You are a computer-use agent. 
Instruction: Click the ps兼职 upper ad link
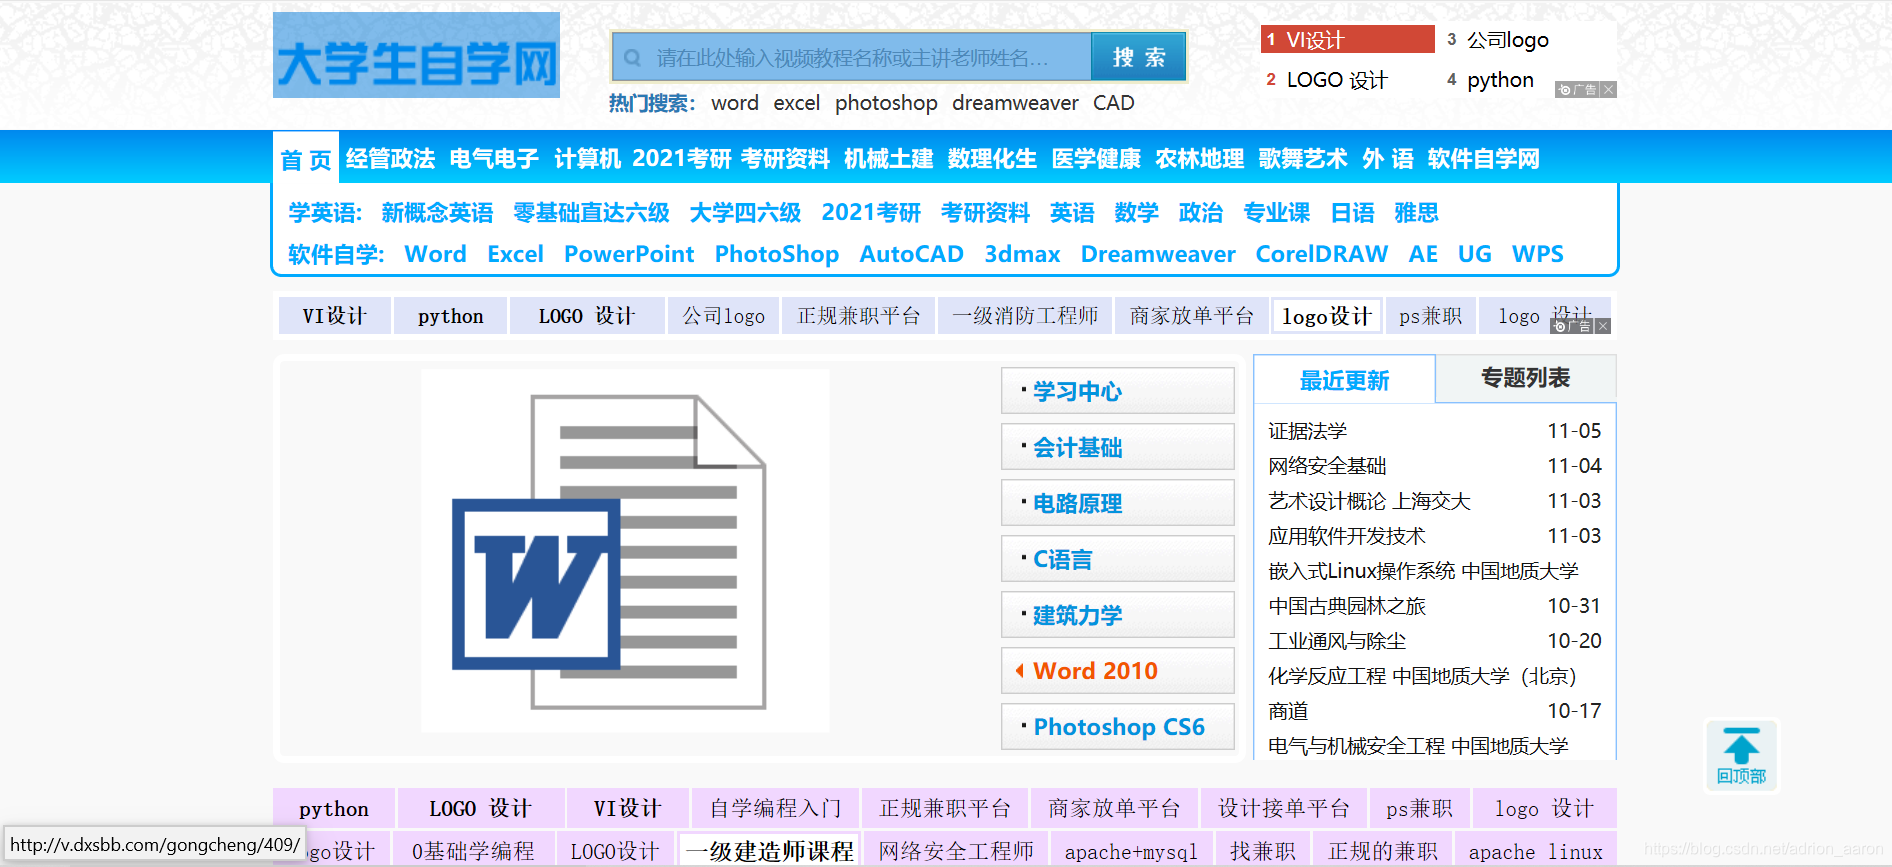(1430, 316)
